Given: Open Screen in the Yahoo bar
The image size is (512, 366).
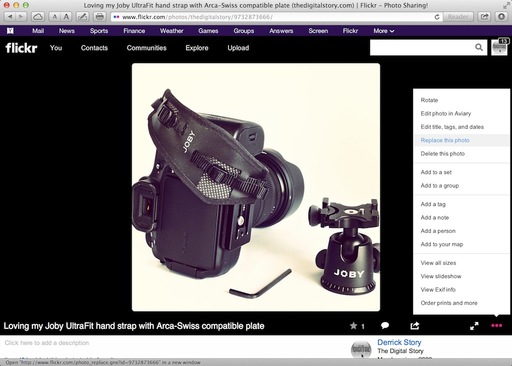Looking at the screenshot, I should 318,31.
